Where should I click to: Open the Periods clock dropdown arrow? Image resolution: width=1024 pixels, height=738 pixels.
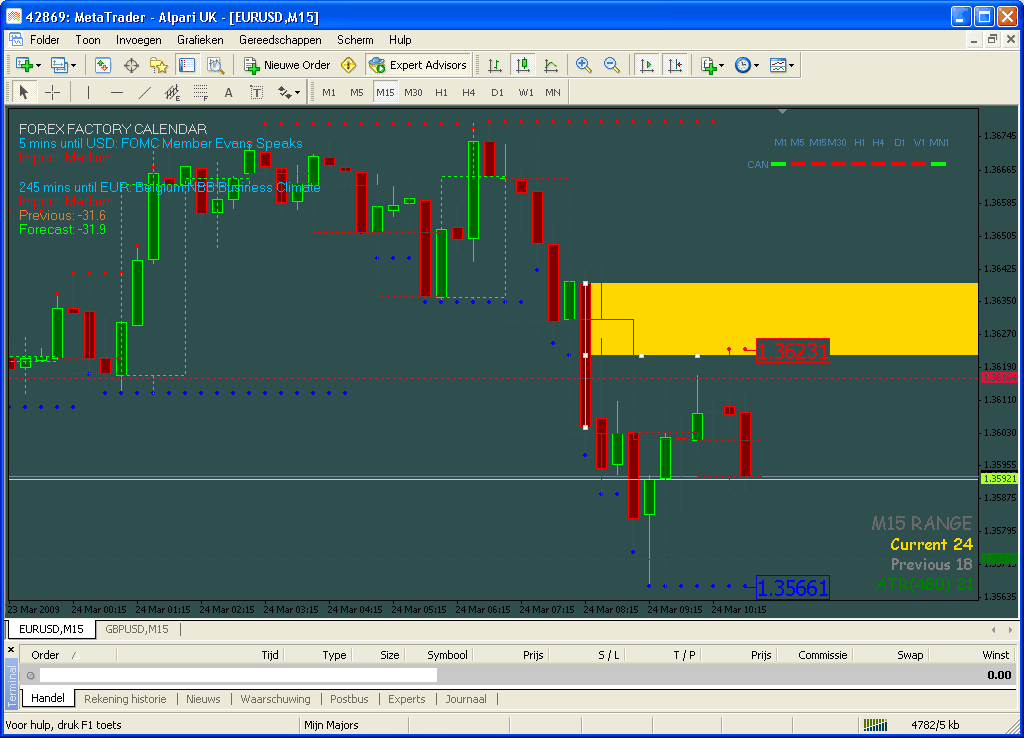(x=756, y=65)
